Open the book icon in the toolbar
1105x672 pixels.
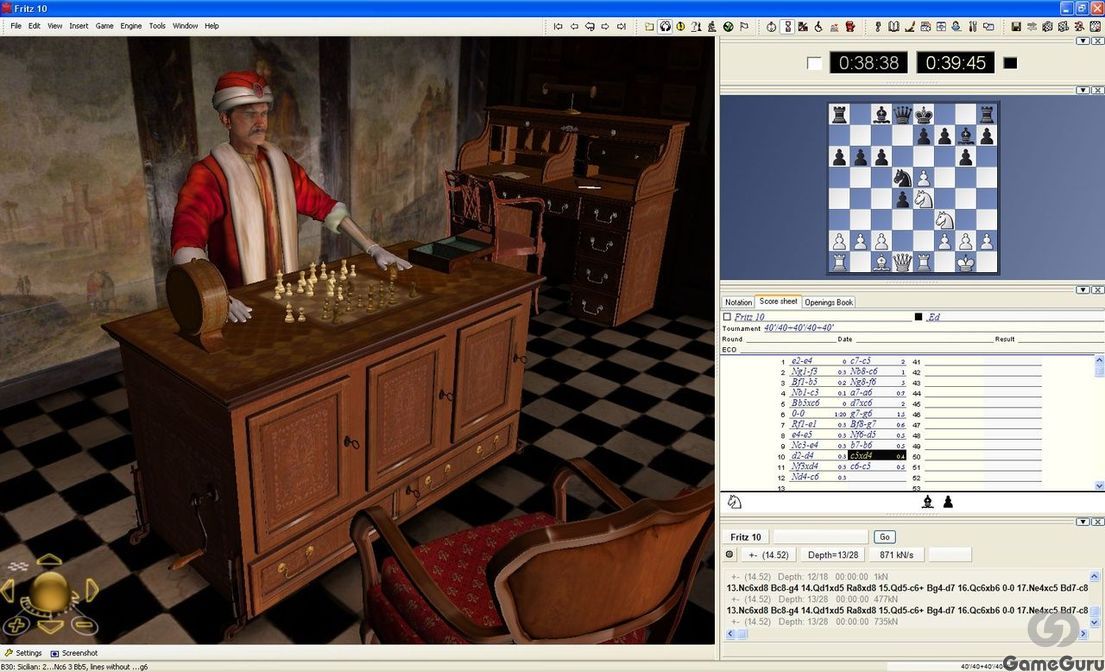[x=894, y=27]
